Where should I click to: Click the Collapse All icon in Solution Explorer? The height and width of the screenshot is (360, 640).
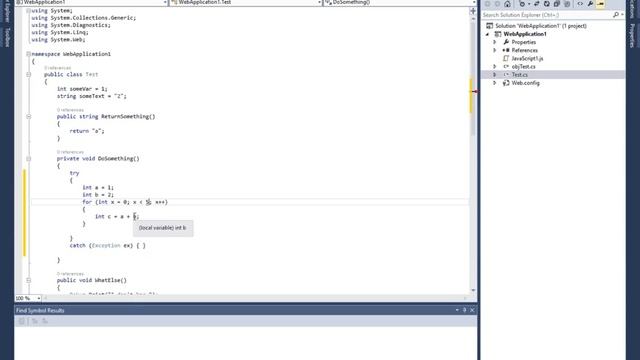[557, 4]
